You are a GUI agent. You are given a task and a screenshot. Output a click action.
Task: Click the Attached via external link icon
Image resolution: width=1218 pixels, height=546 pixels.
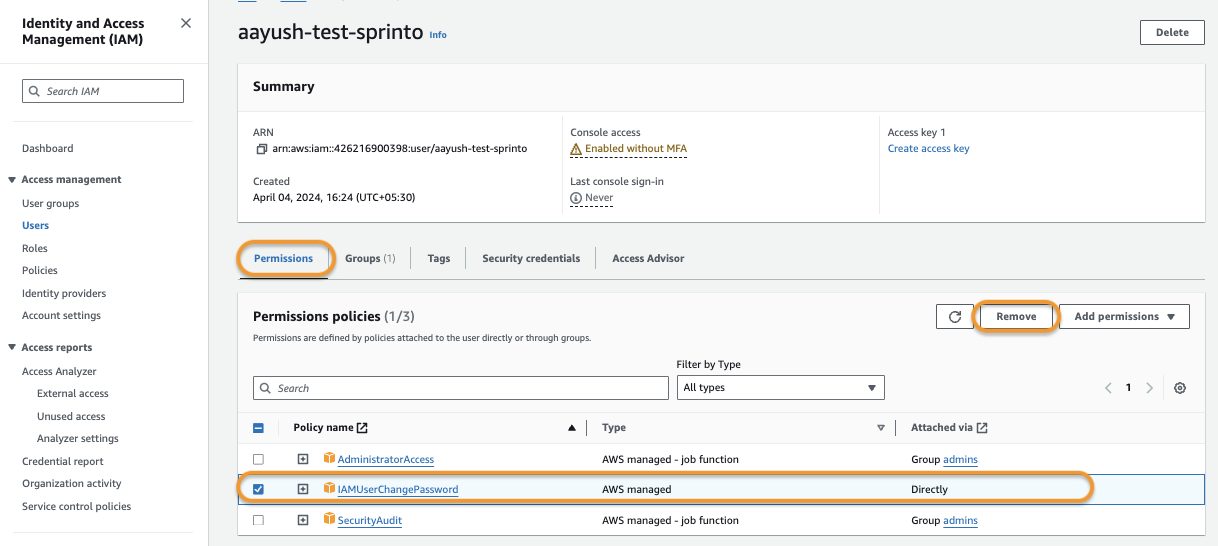(x=982, y=428)
